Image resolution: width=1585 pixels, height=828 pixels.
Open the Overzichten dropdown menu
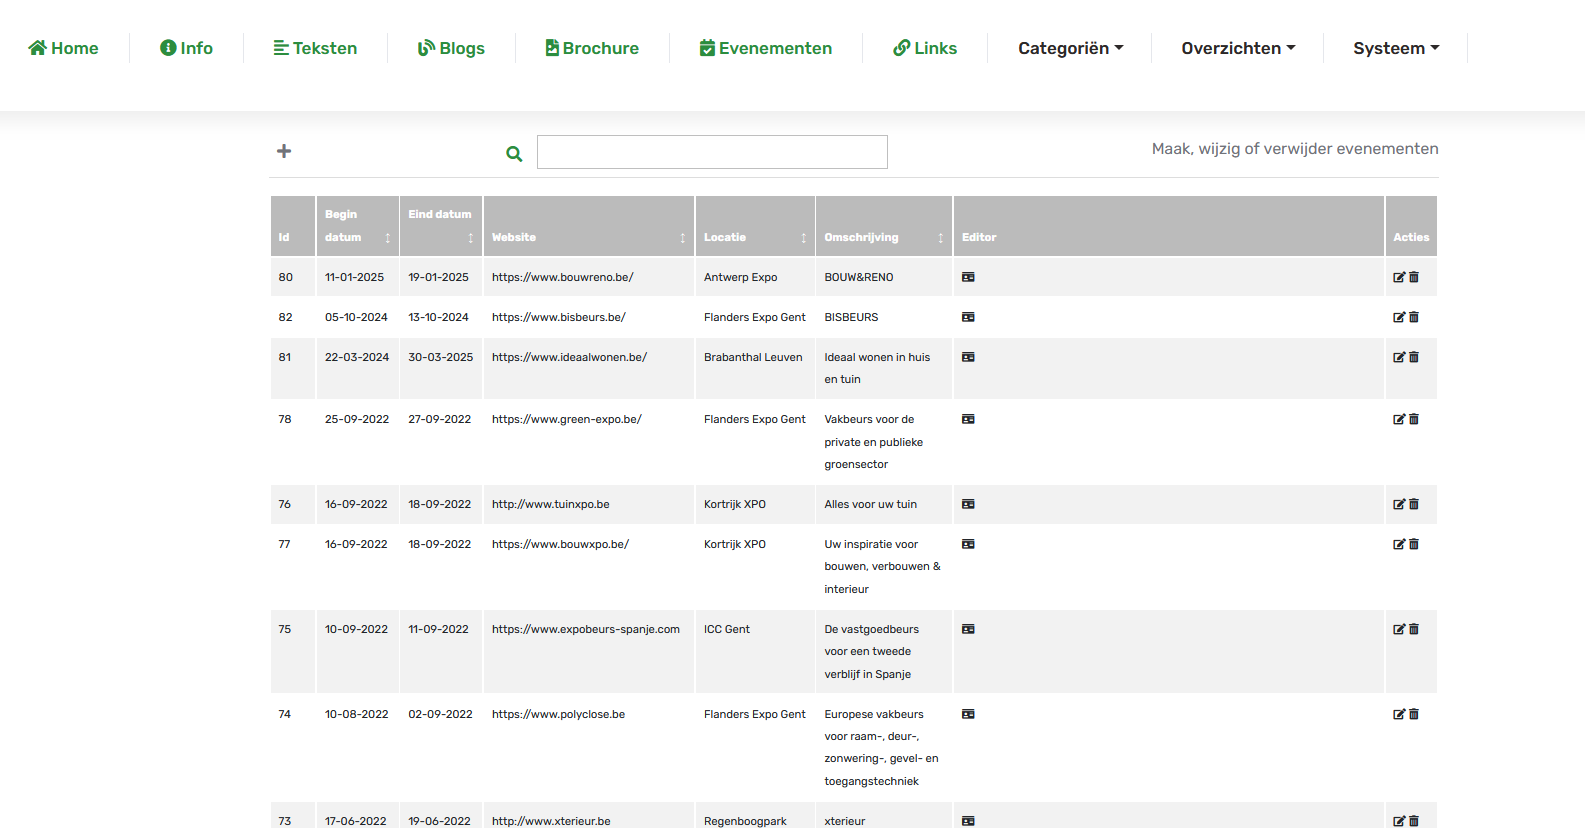(1238, 48)
